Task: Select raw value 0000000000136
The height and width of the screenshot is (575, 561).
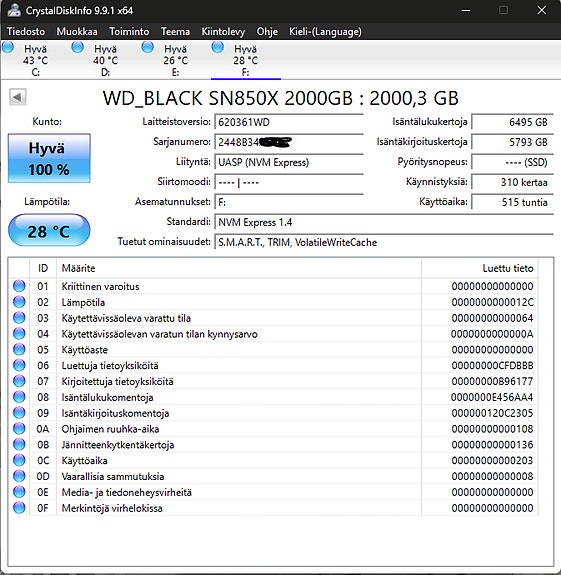Action: (492, 444)
